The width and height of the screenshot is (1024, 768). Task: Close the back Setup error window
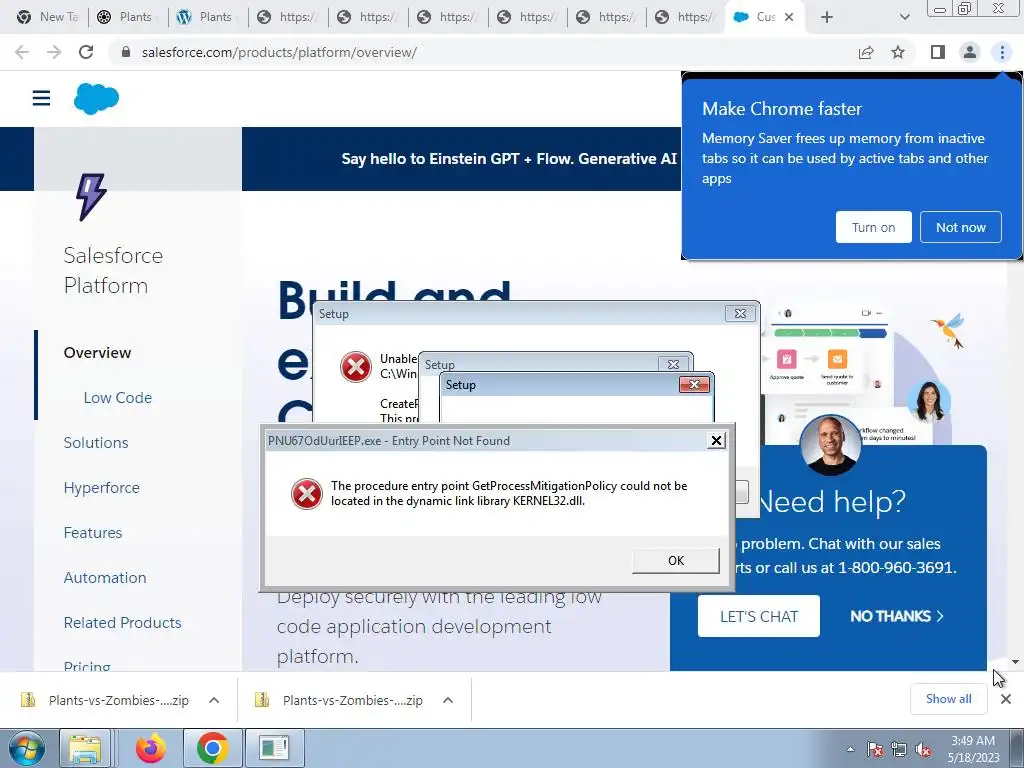(740, 313)
